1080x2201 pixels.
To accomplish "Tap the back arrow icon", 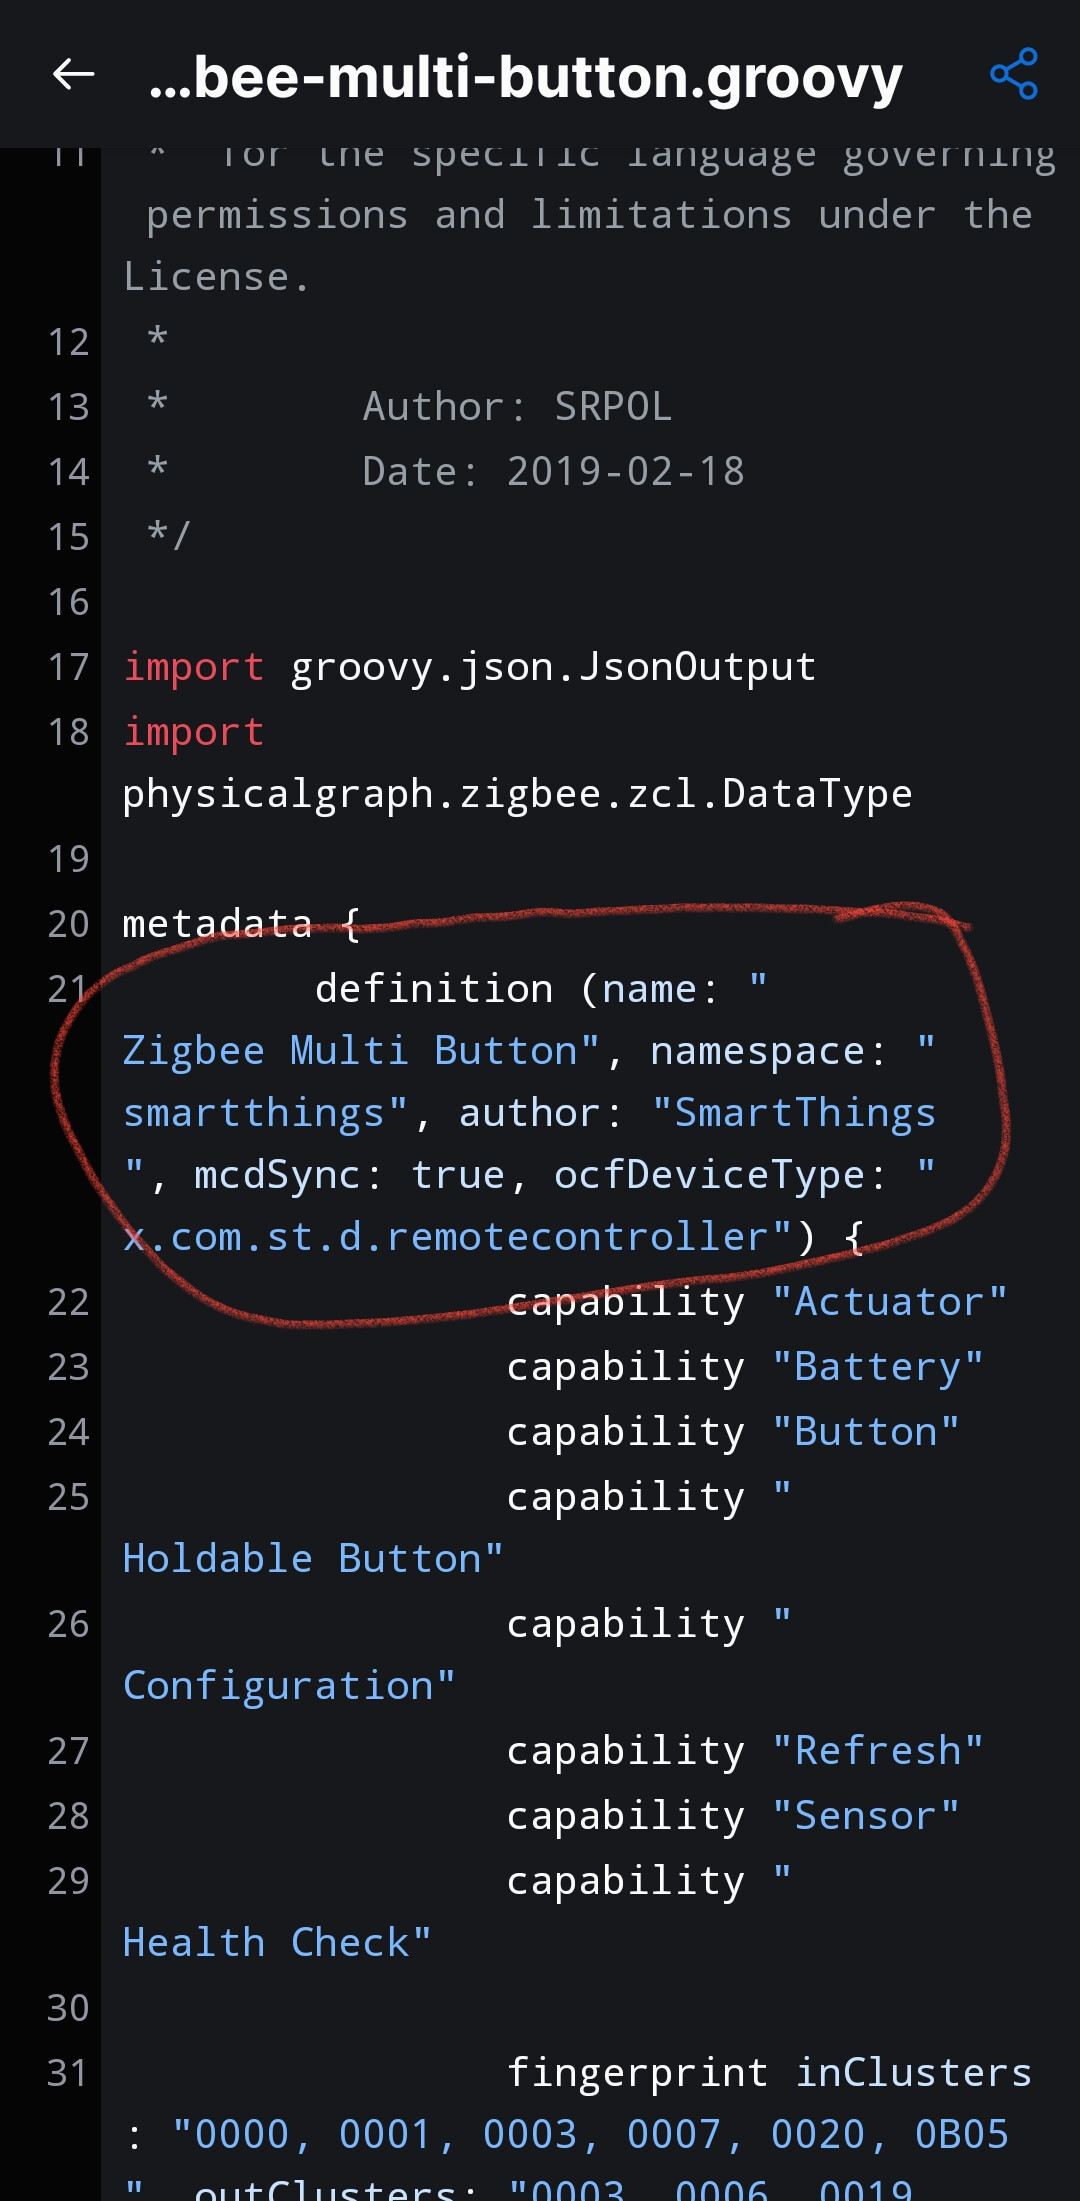I will point(74,74).
